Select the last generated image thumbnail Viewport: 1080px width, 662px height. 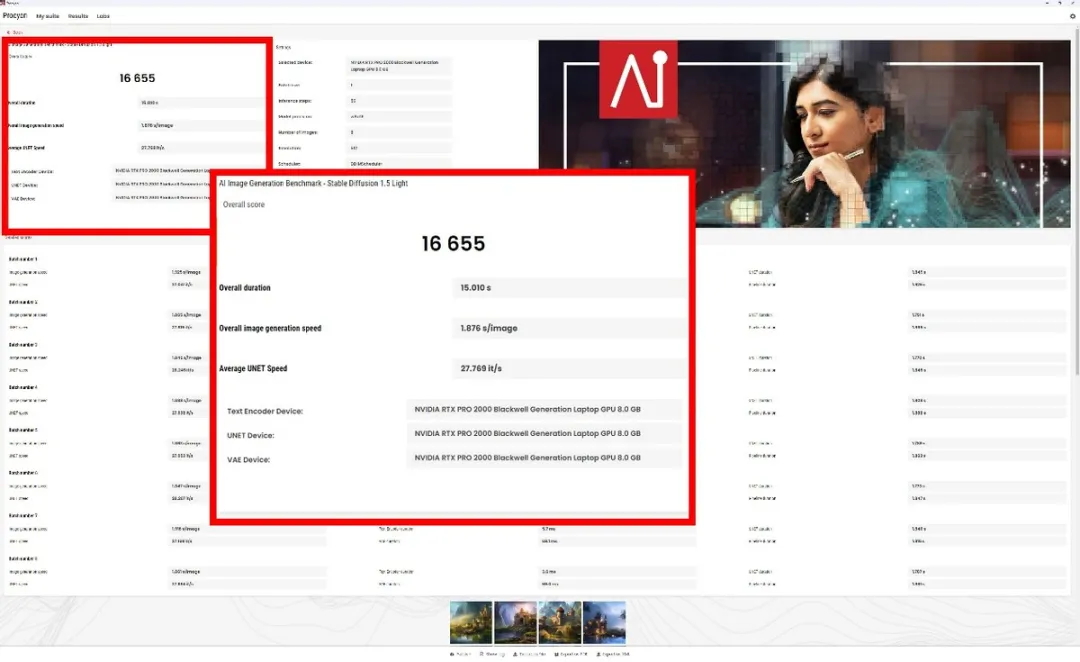(604, 622)
